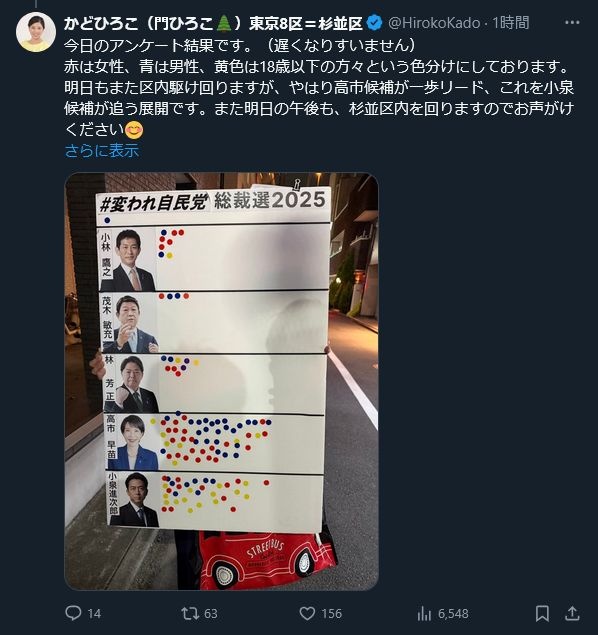Open the @HirokoKado handle link
This screenshot has width=598, height=635.
tap(434, 23)
